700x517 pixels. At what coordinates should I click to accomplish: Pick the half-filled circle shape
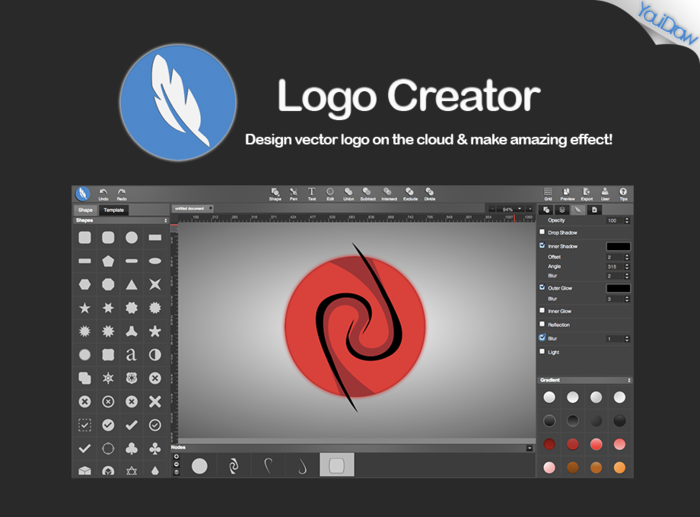point(155,355)
